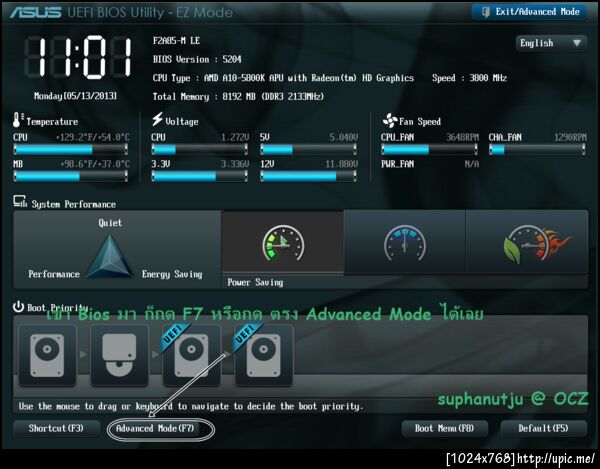Click the MB temperature bar
600x469 pixels.
point(71,176)
